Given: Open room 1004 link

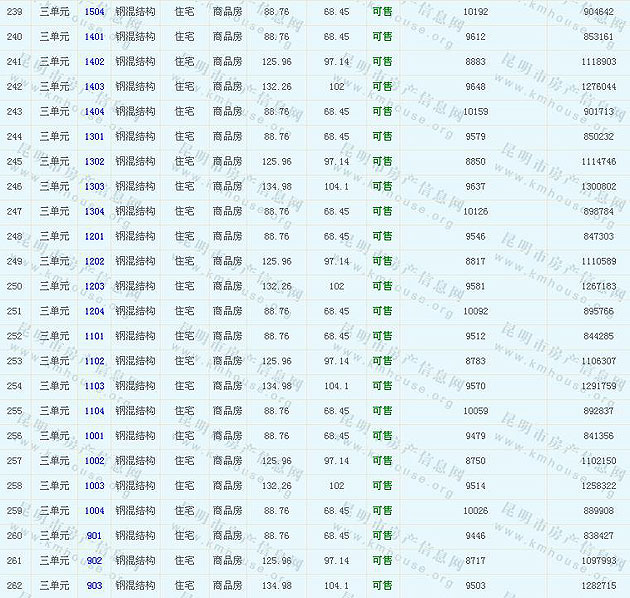Looking at the screenshot, I should tap(94, 511).
